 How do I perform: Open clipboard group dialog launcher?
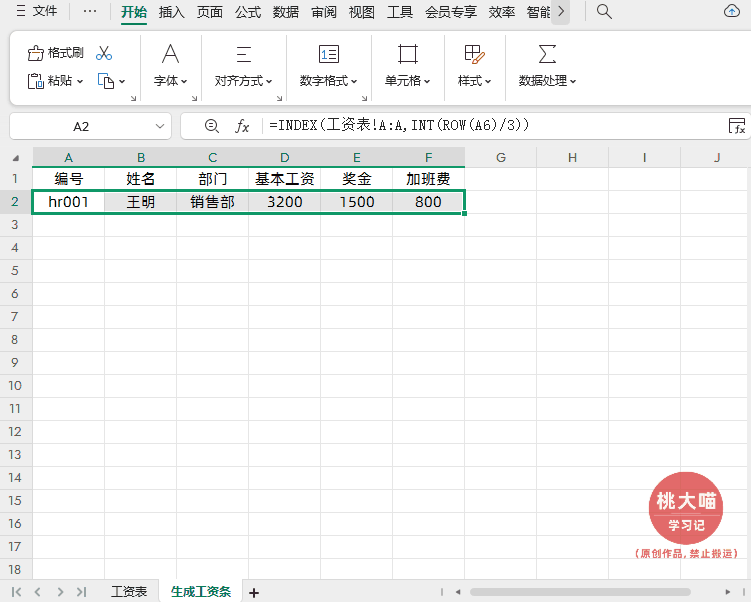[134, 98]
